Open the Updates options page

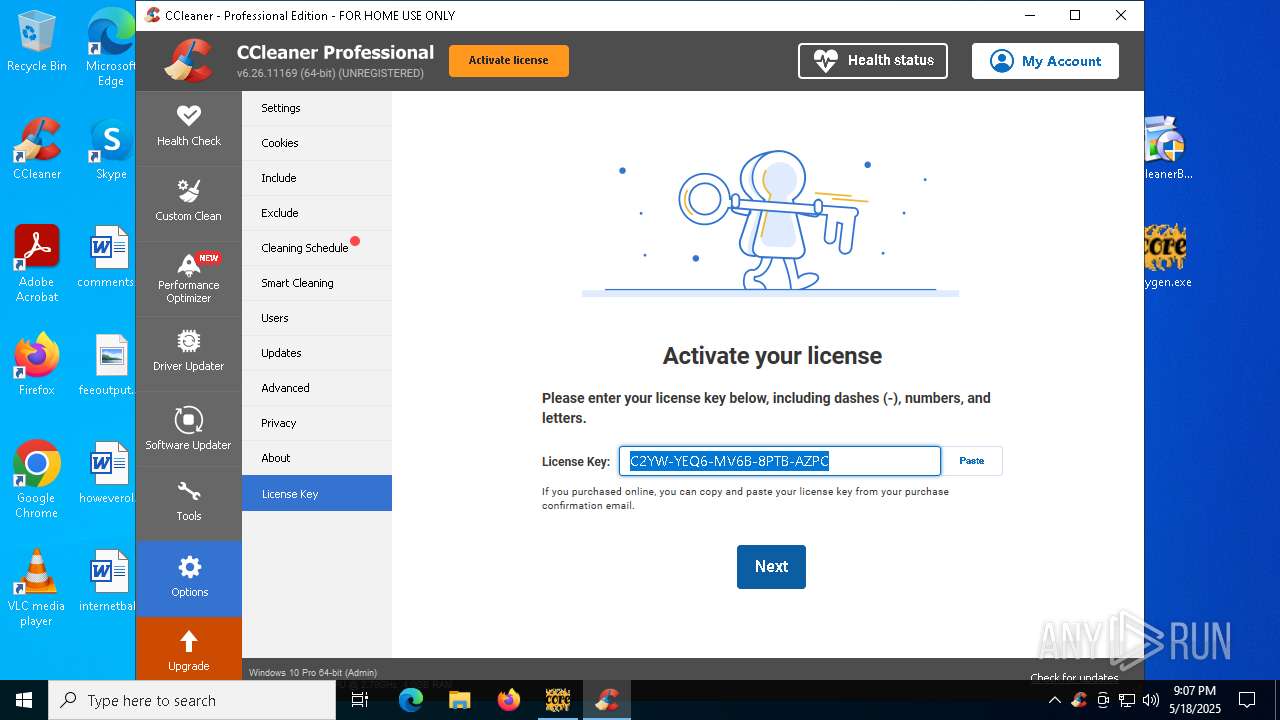tap(317, 353)
